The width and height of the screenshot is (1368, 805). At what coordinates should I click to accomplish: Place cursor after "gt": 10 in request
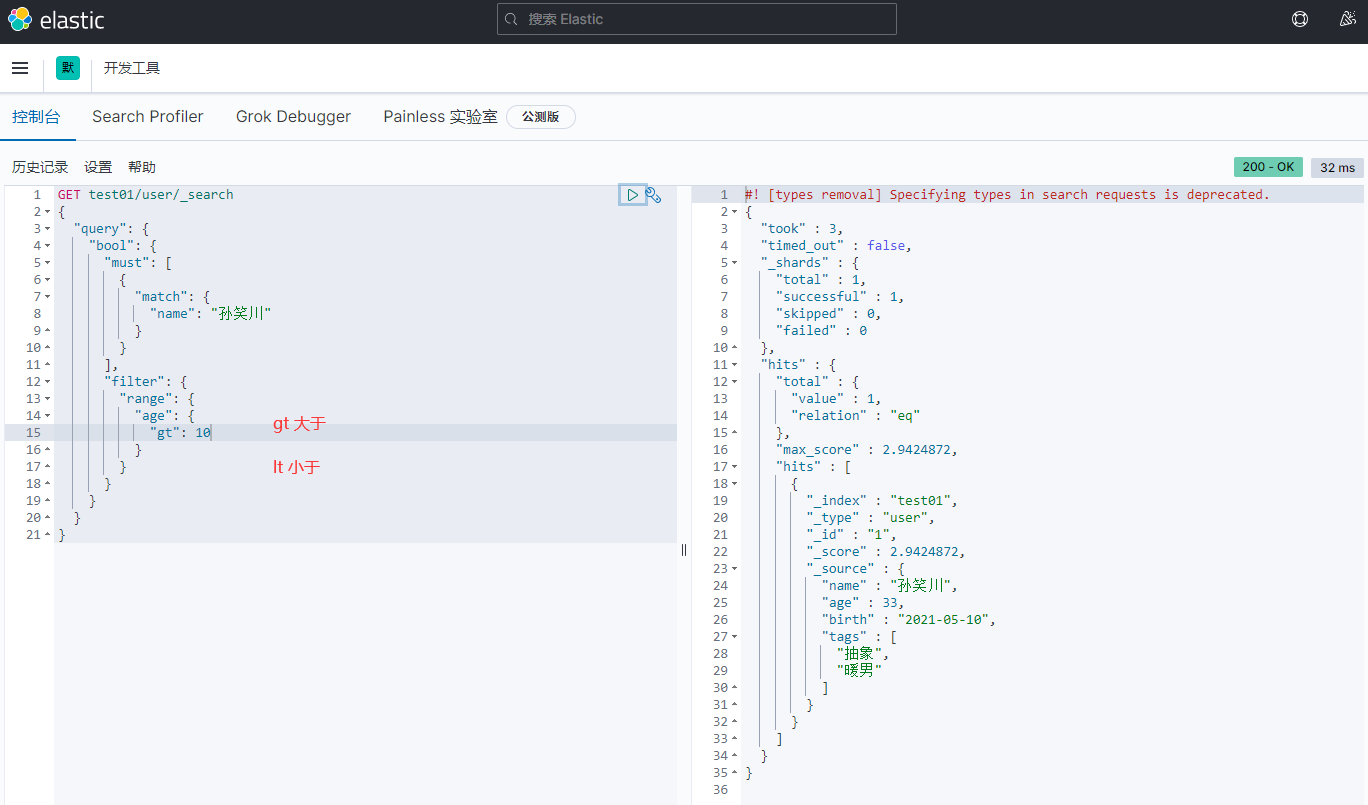click(x=211, y=433)
